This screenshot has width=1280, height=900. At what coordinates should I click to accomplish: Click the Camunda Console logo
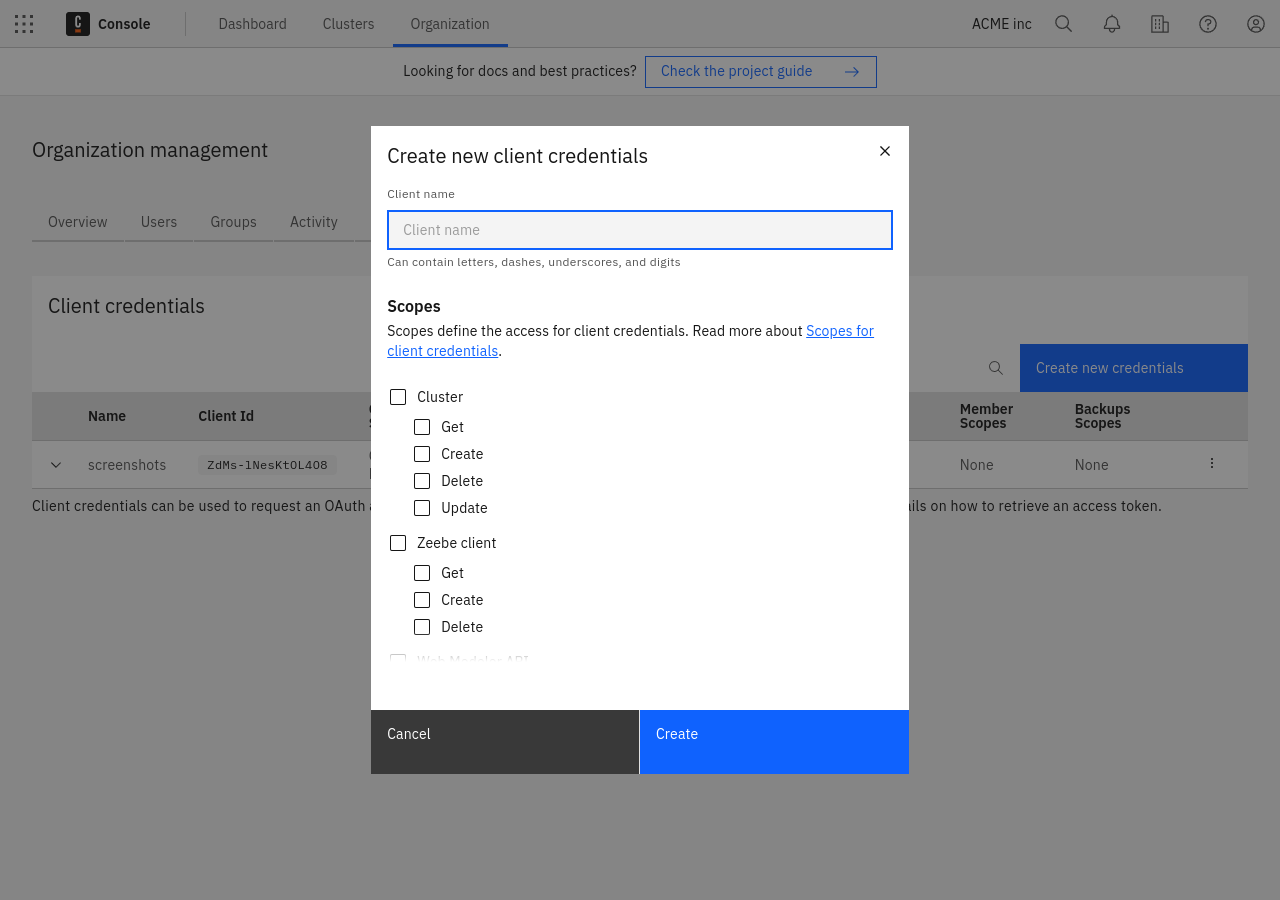(78, 24)
